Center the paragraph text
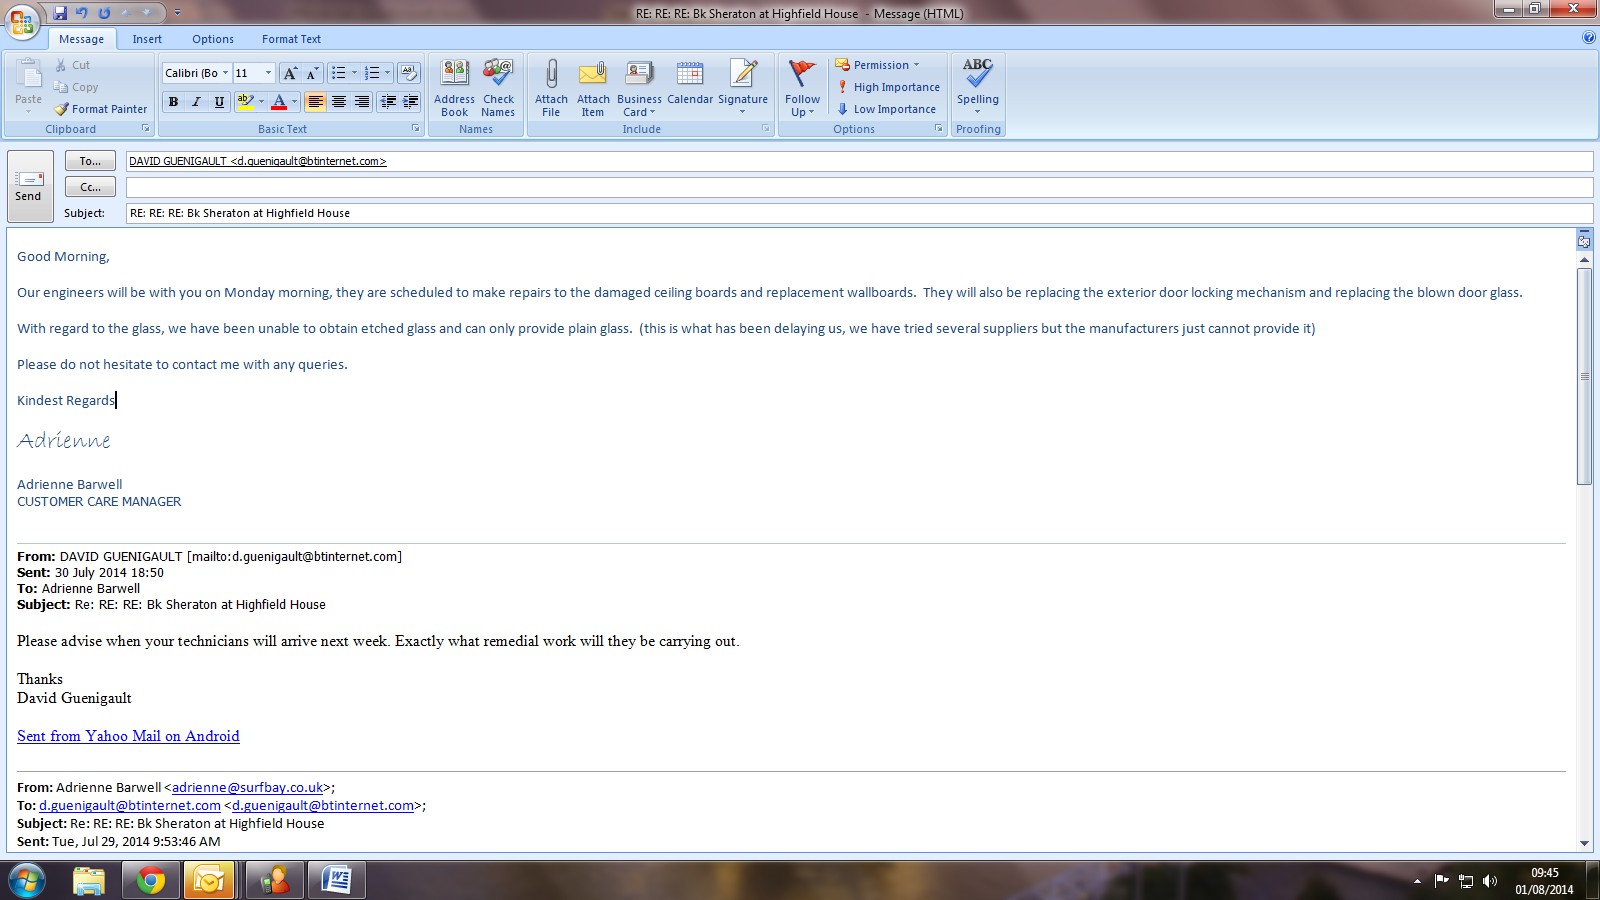Viewport: 1600px width, 900px height. 339,102
